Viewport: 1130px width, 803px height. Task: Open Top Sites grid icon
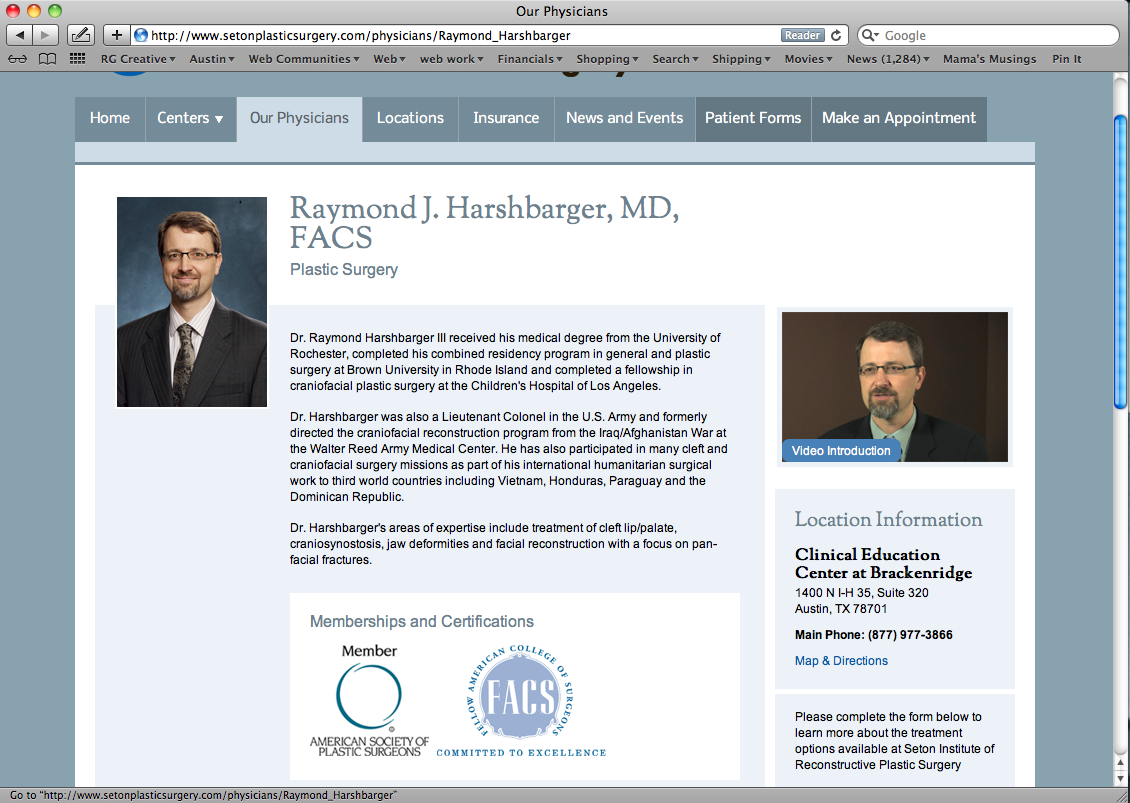pos(77,59)
